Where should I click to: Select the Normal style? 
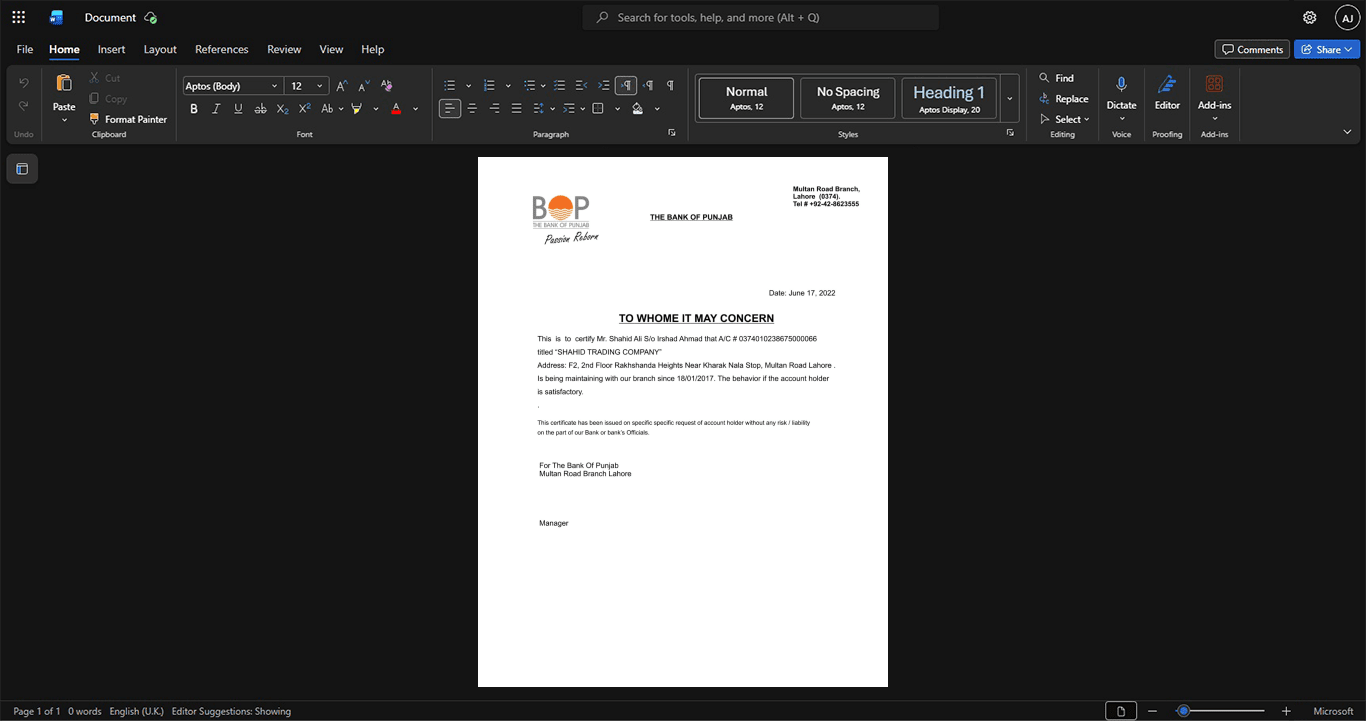(x=746, y=98)
